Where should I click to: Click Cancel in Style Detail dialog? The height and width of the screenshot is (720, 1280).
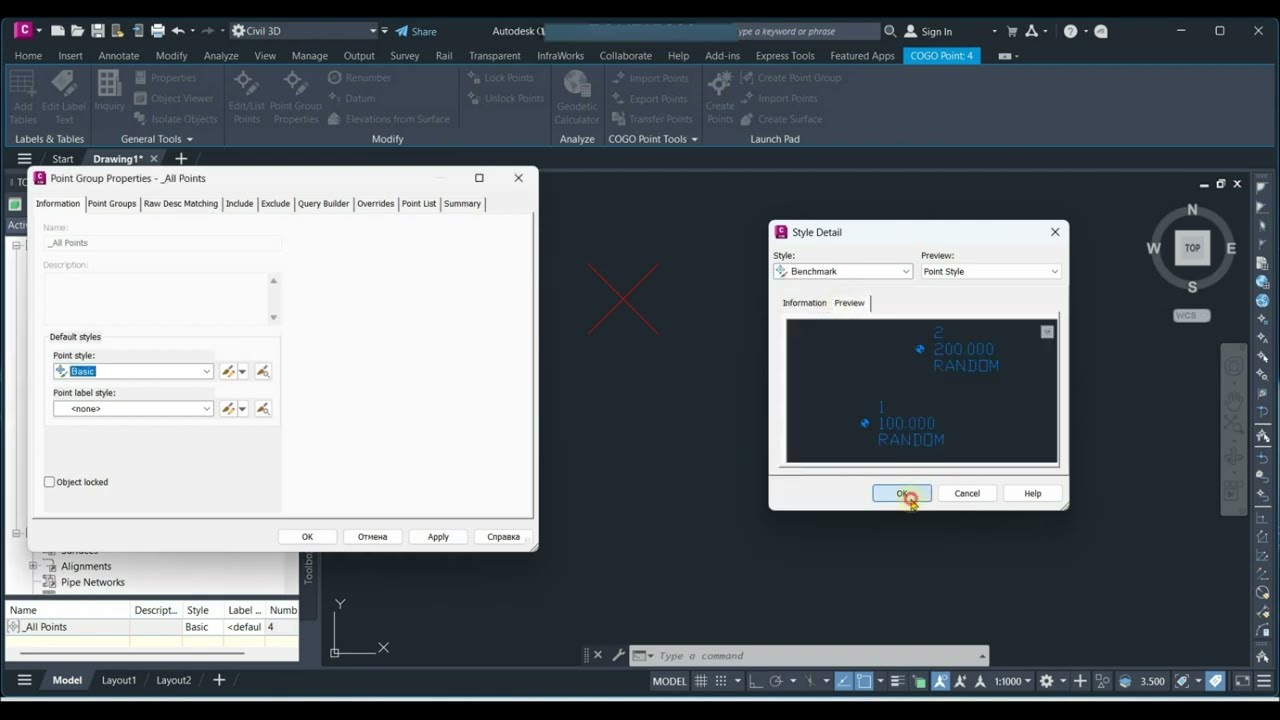(x=967, y=493)
